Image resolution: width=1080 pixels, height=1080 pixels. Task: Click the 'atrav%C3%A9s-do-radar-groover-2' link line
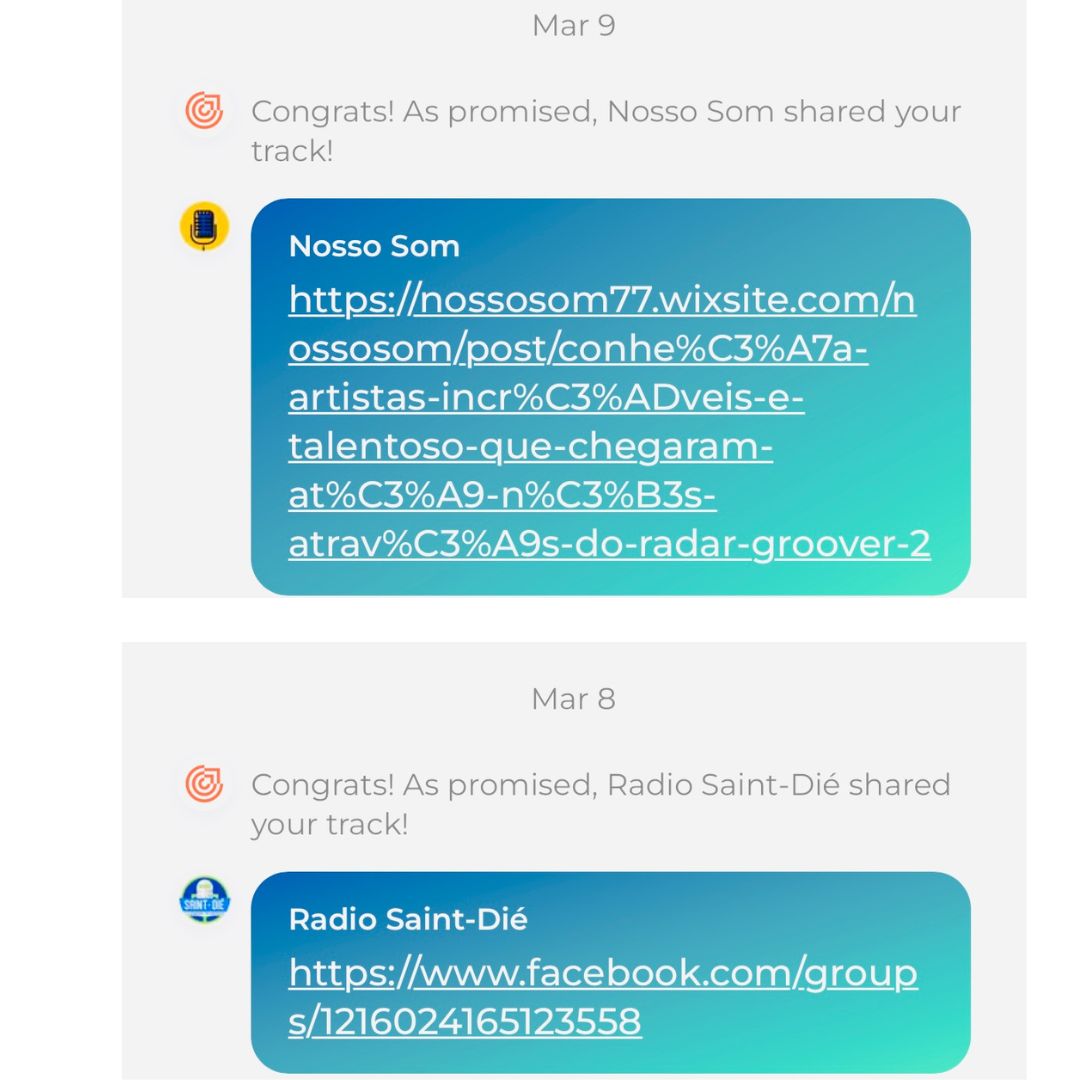tap(610, 544)
